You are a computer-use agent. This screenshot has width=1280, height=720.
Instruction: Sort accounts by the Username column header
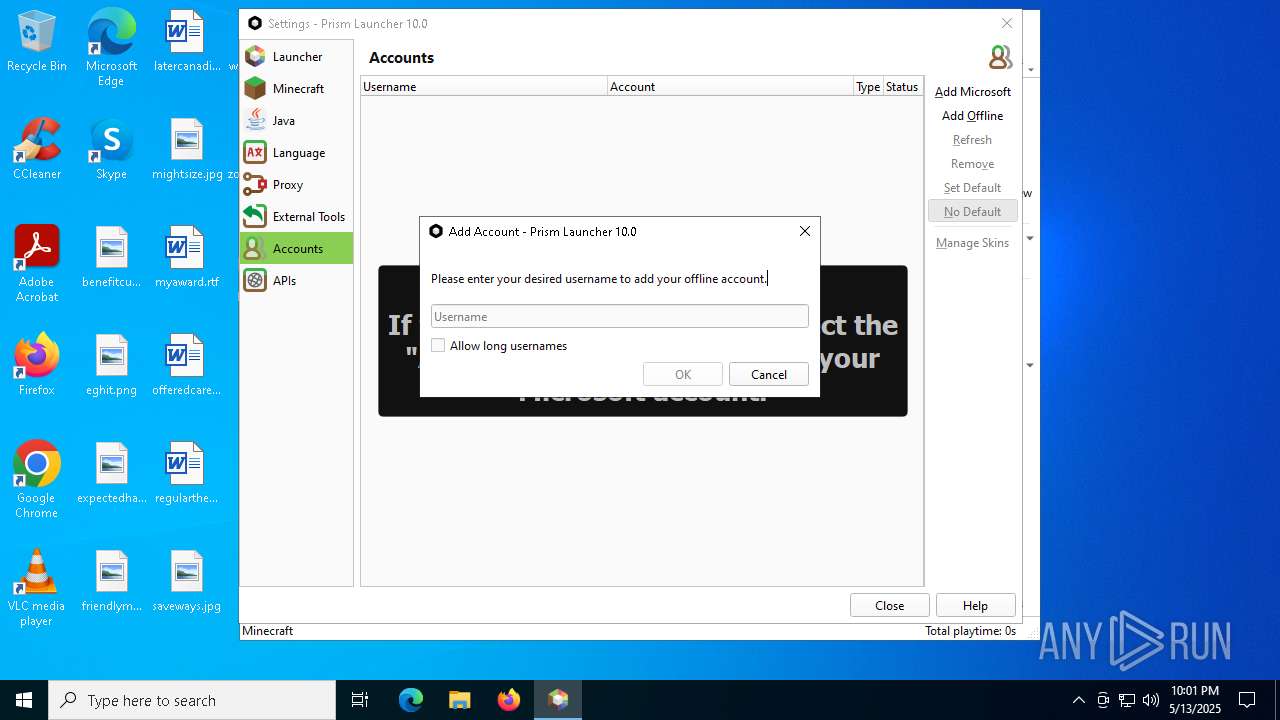pos(484,87)
